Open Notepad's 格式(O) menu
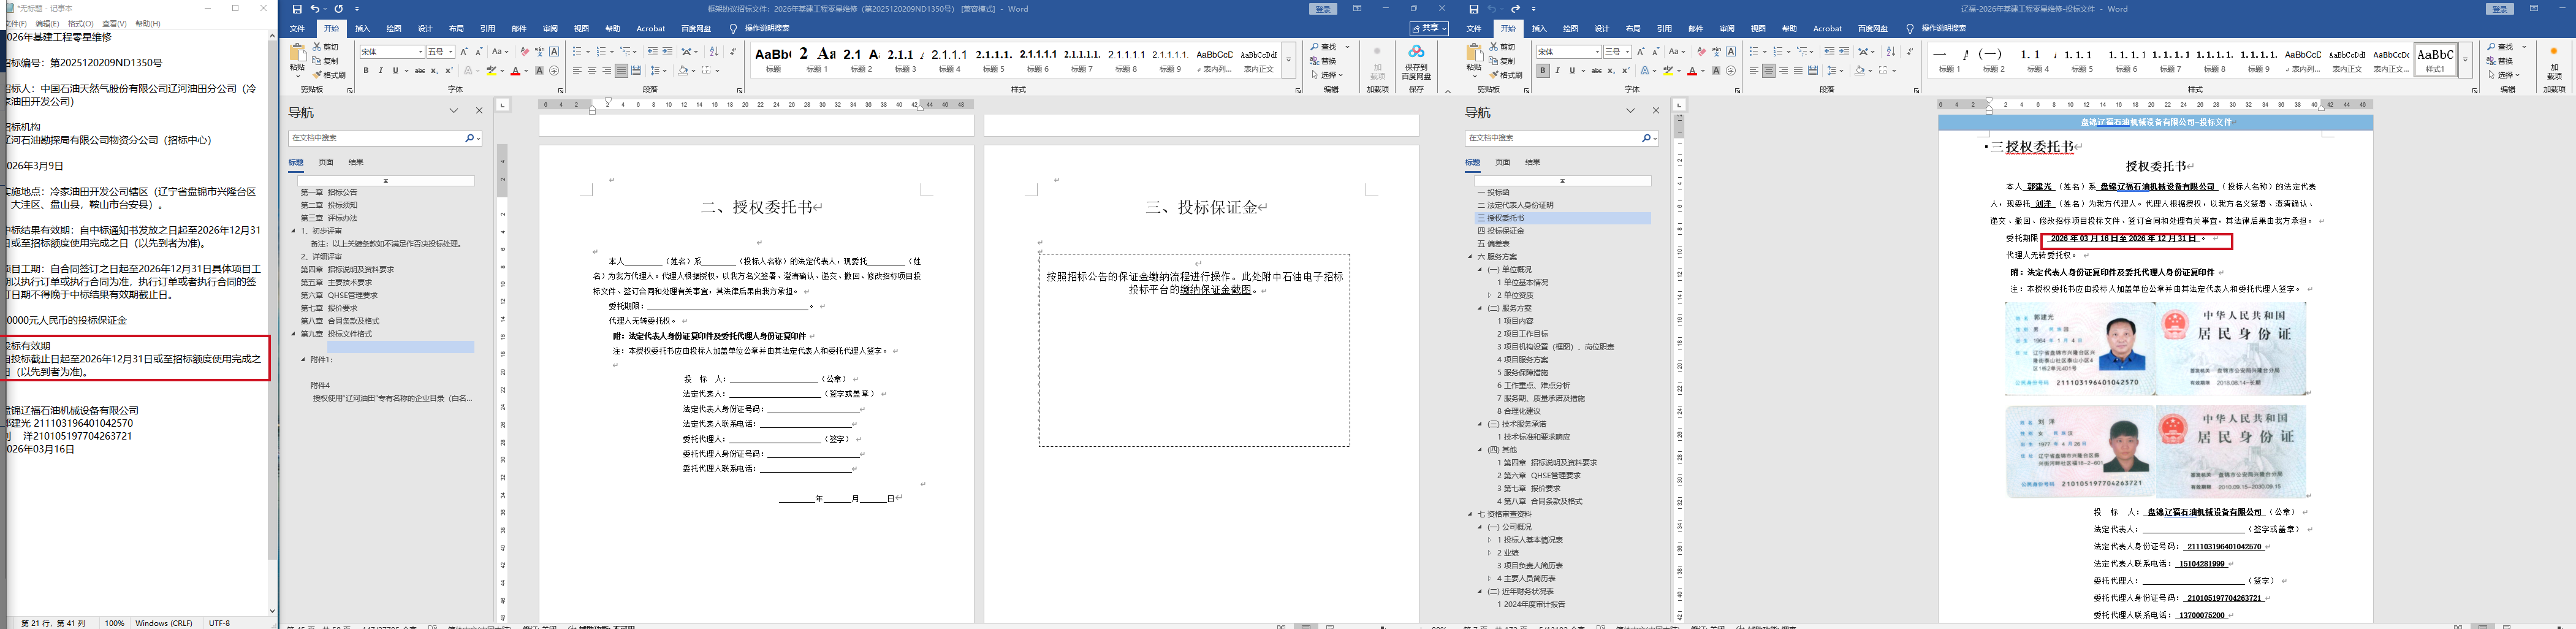This screenshot has height=629, width=2576. click(80, 23)
